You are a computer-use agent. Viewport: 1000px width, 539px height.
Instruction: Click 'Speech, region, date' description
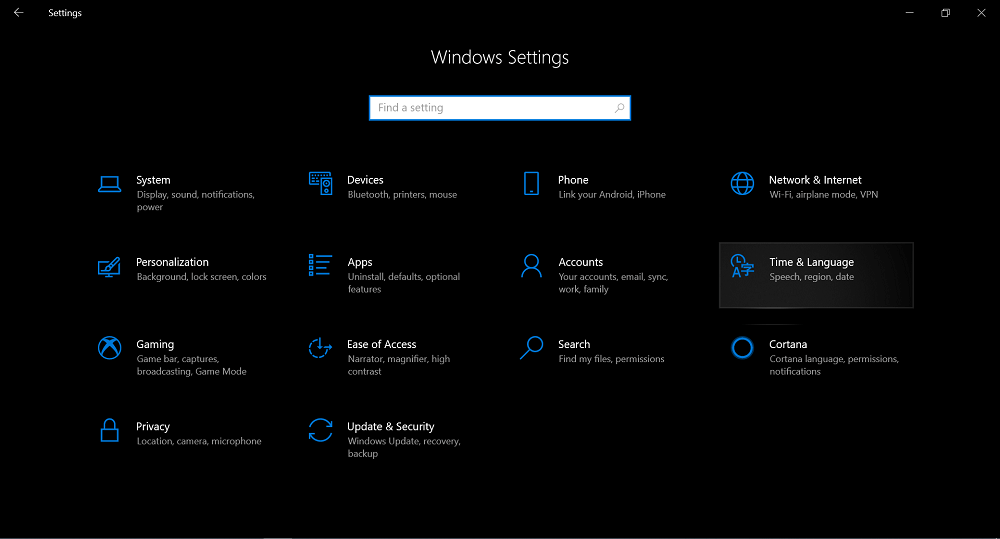(x=811, y=277)
